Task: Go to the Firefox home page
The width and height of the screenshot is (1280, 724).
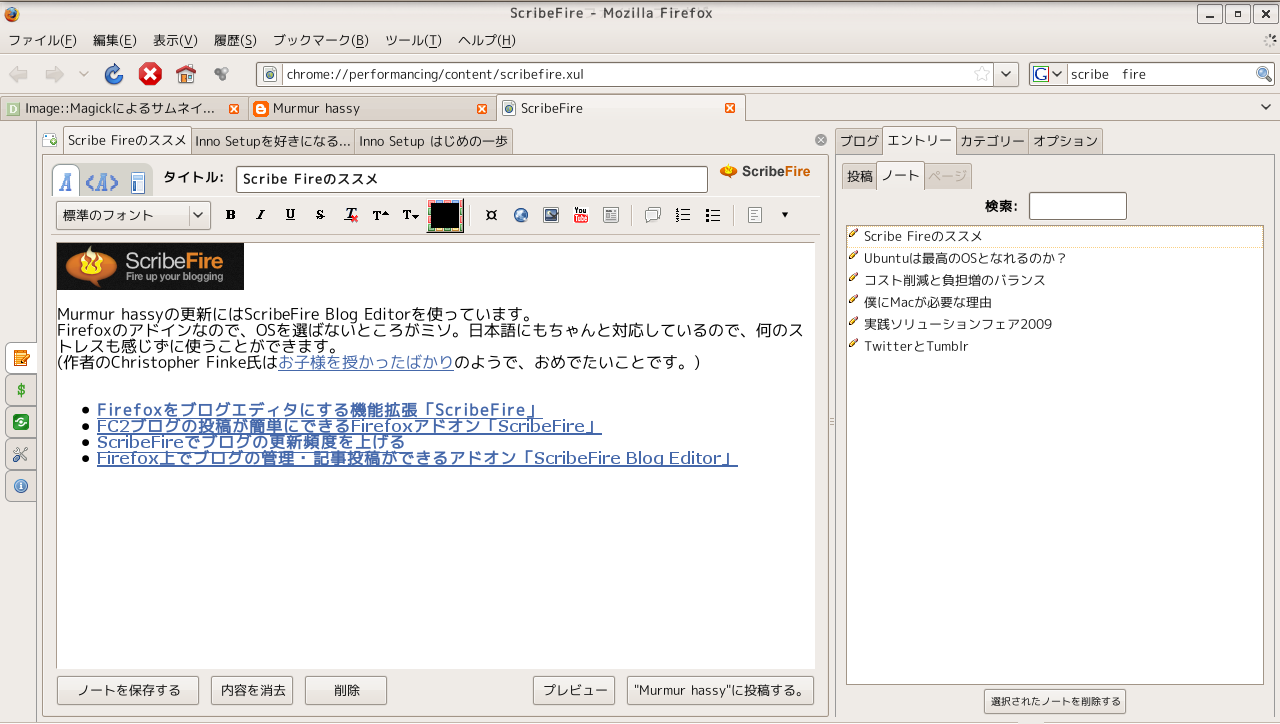Action: [185, 74]
